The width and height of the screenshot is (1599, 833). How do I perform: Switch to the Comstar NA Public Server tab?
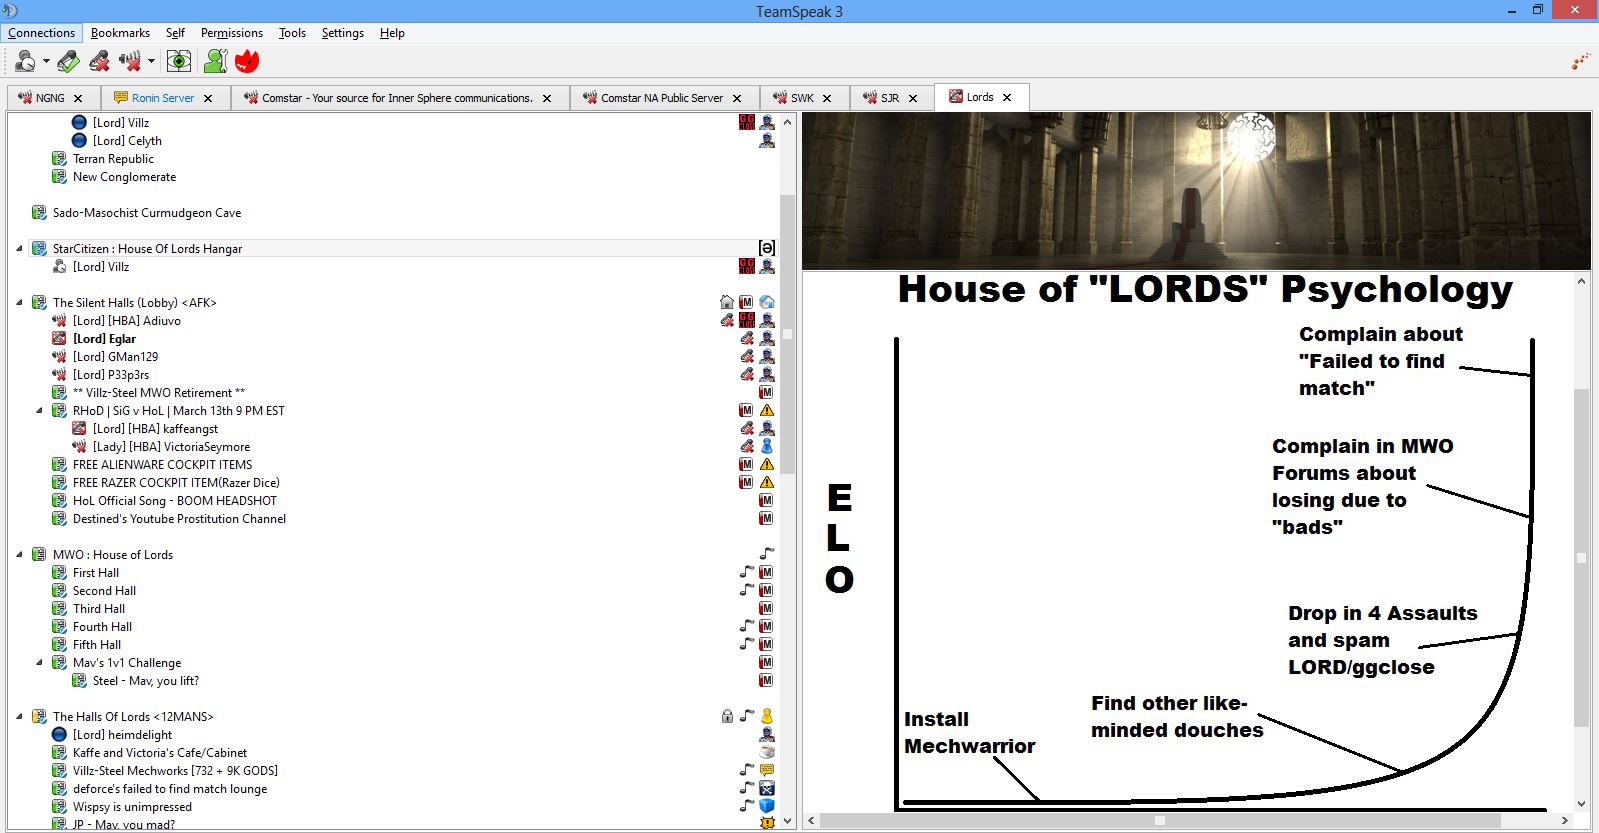click(x=665, y=98)
